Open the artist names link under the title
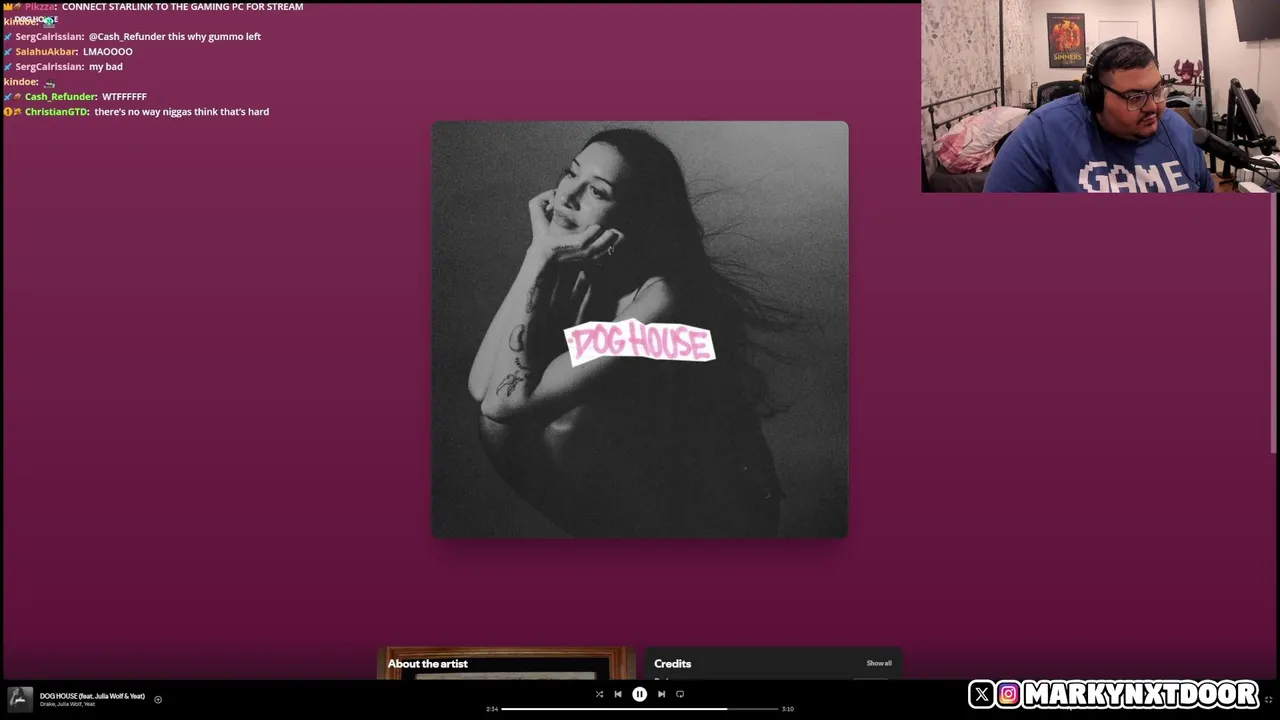 (x=67, y=704)
